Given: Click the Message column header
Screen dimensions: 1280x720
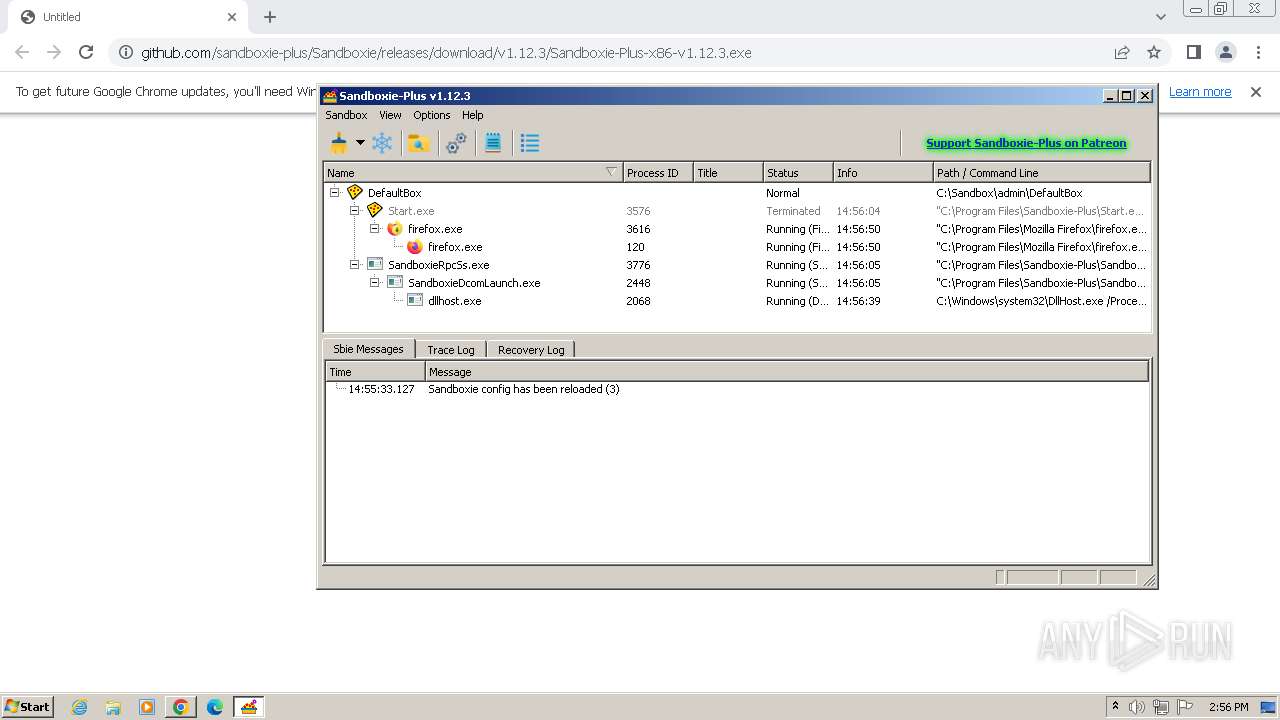Looking at the screenshot, I should point(787,372).
